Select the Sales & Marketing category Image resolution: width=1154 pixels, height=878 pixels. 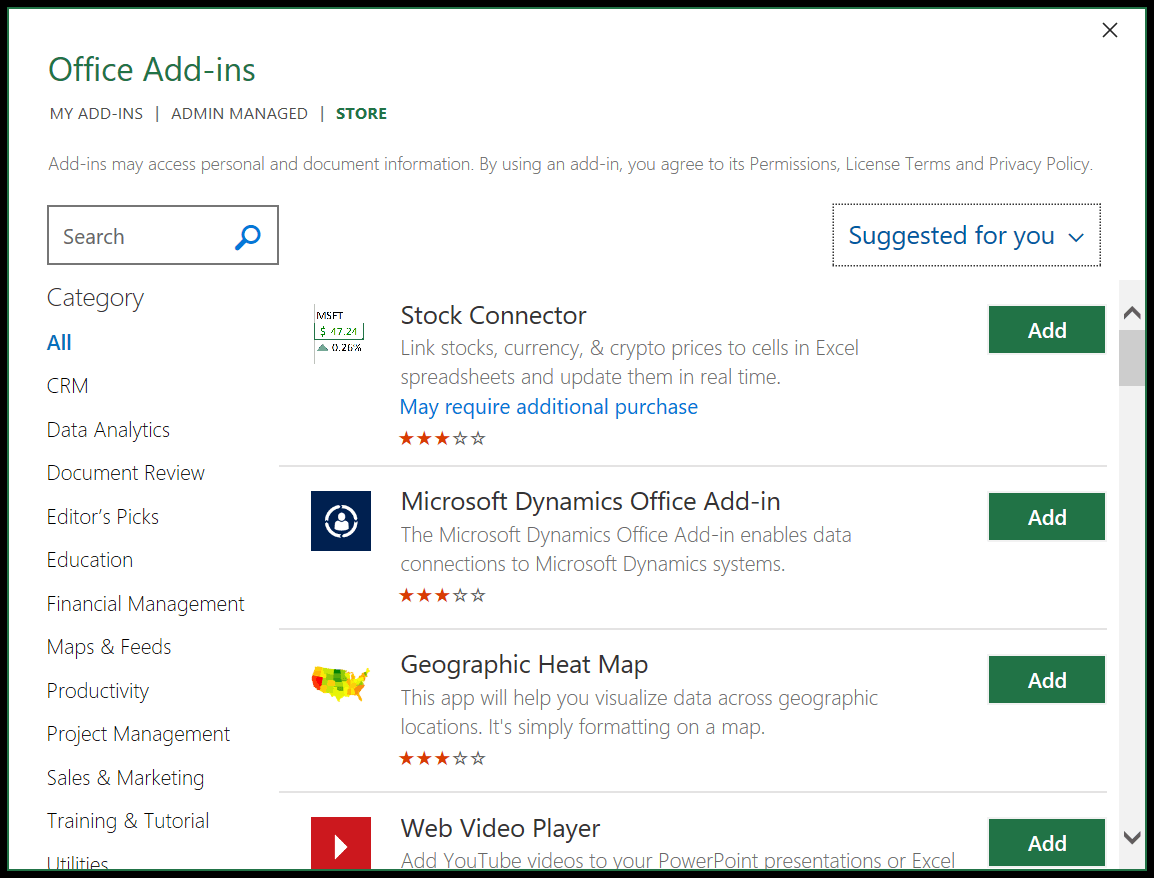[126, 778]
